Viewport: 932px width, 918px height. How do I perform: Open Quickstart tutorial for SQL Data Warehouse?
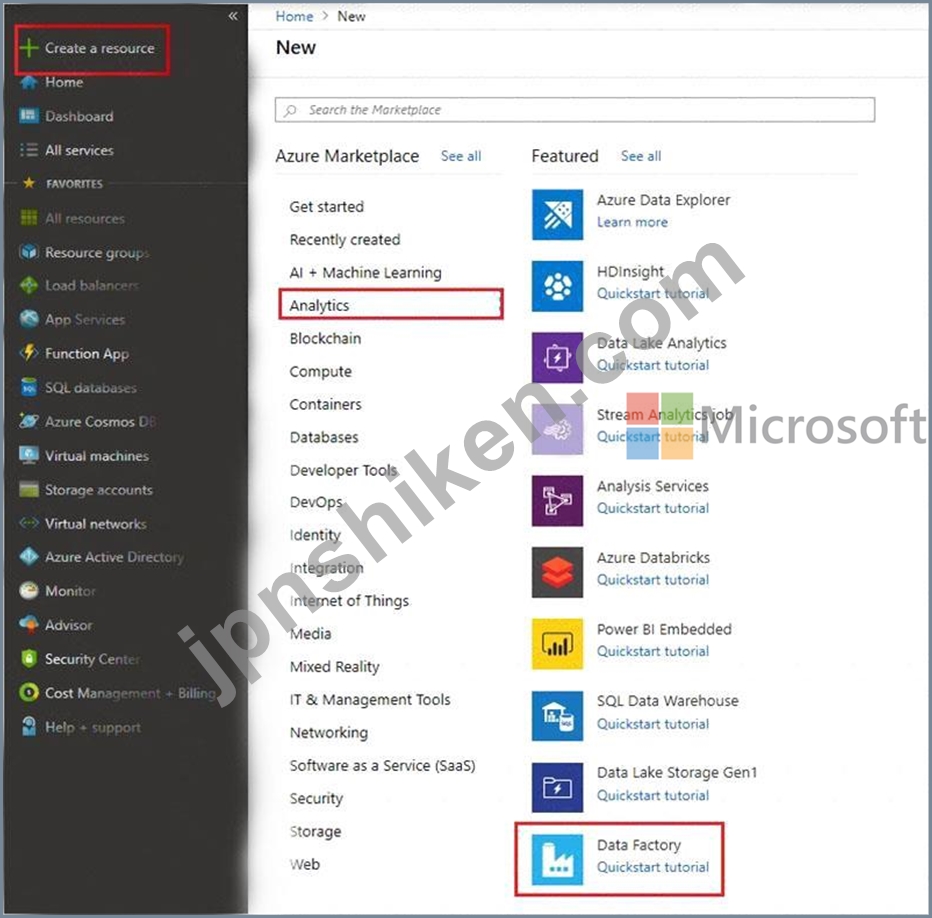tap(653, 724)
